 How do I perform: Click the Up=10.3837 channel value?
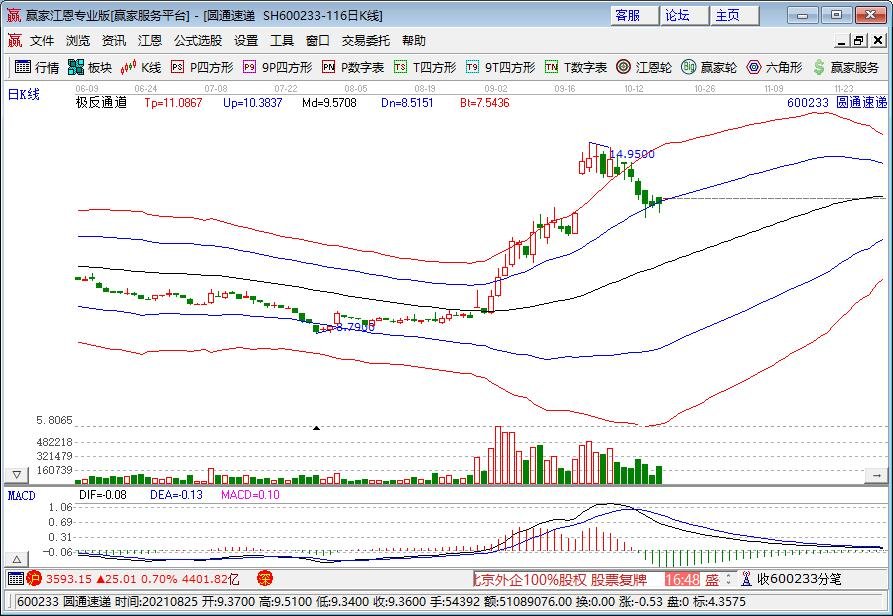[252, 103]
